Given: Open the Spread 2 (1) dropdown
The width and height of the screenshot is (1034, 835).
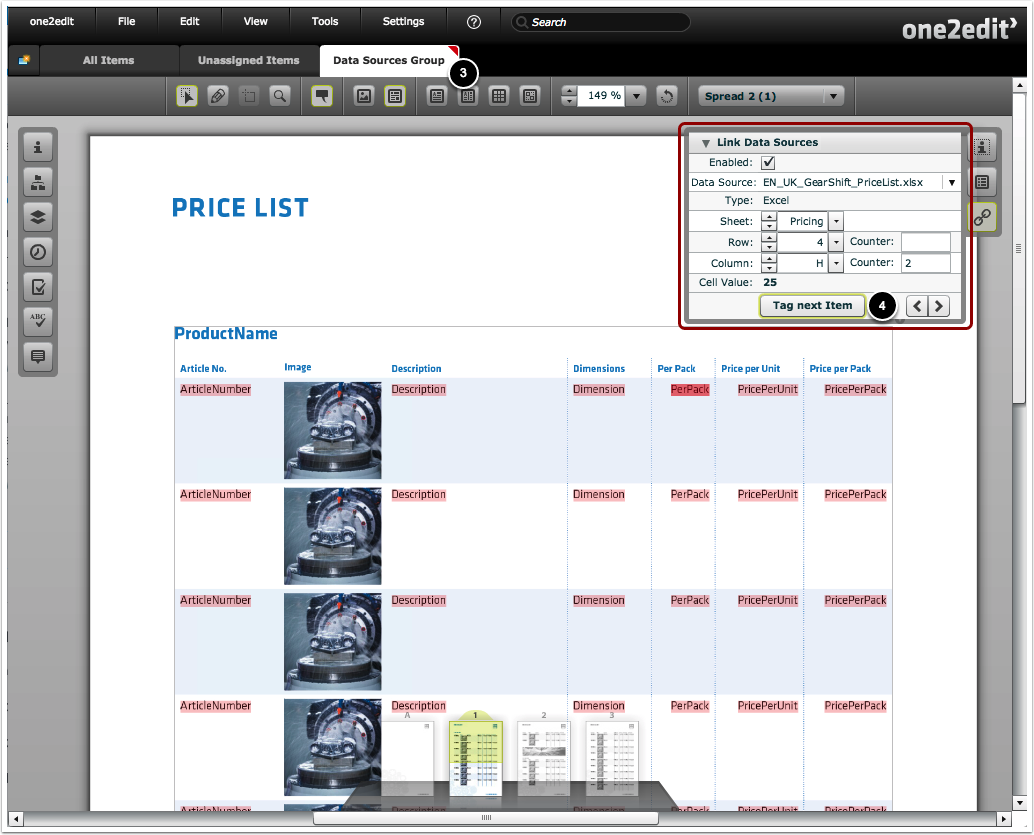Looking at the screenshot, I should click(x=771, y=96).
